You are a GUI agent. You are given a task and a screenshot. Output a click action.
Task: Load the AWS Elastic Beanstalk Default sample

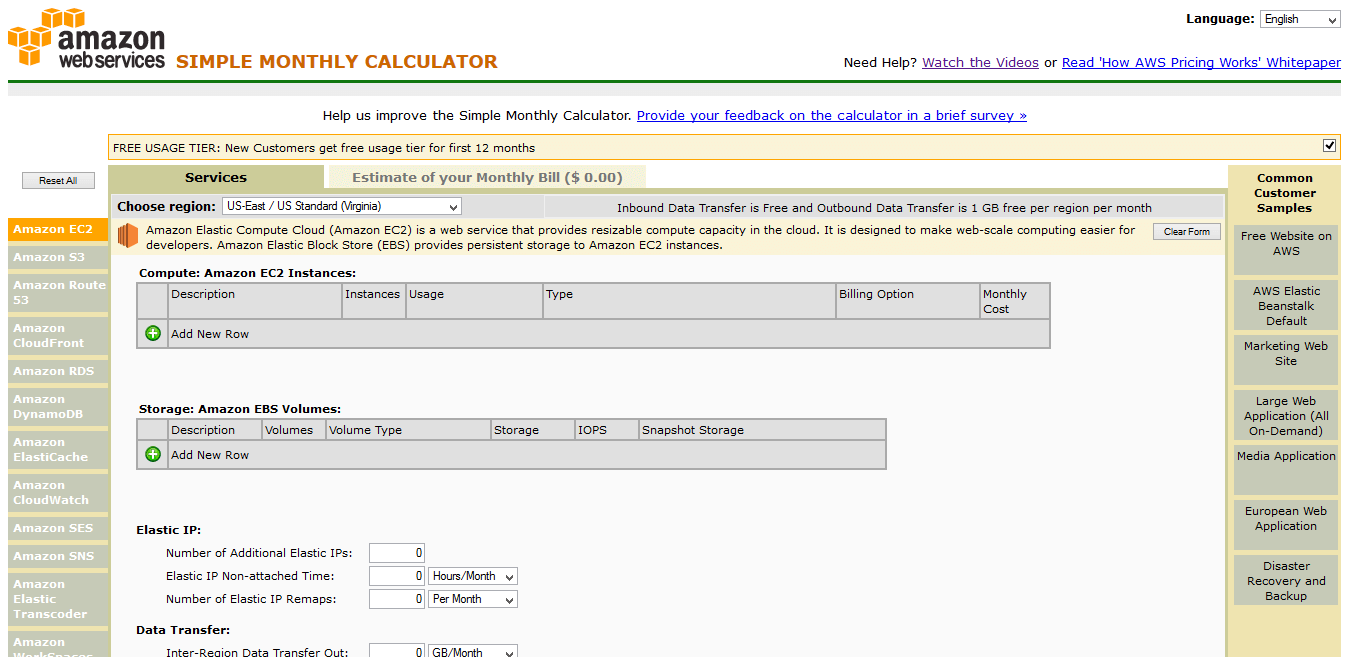(1286, 305)
